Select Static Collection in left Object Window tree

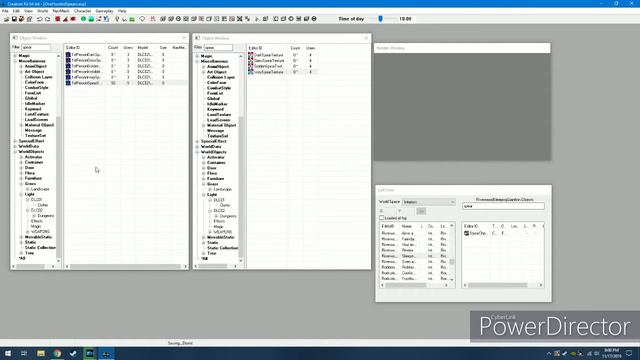(40, 247)
